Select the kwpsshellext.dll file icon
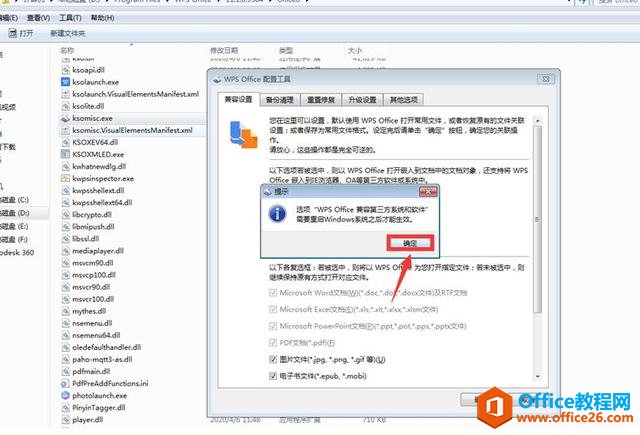Screen dimensions: 640x435 [x=65, y=191]
